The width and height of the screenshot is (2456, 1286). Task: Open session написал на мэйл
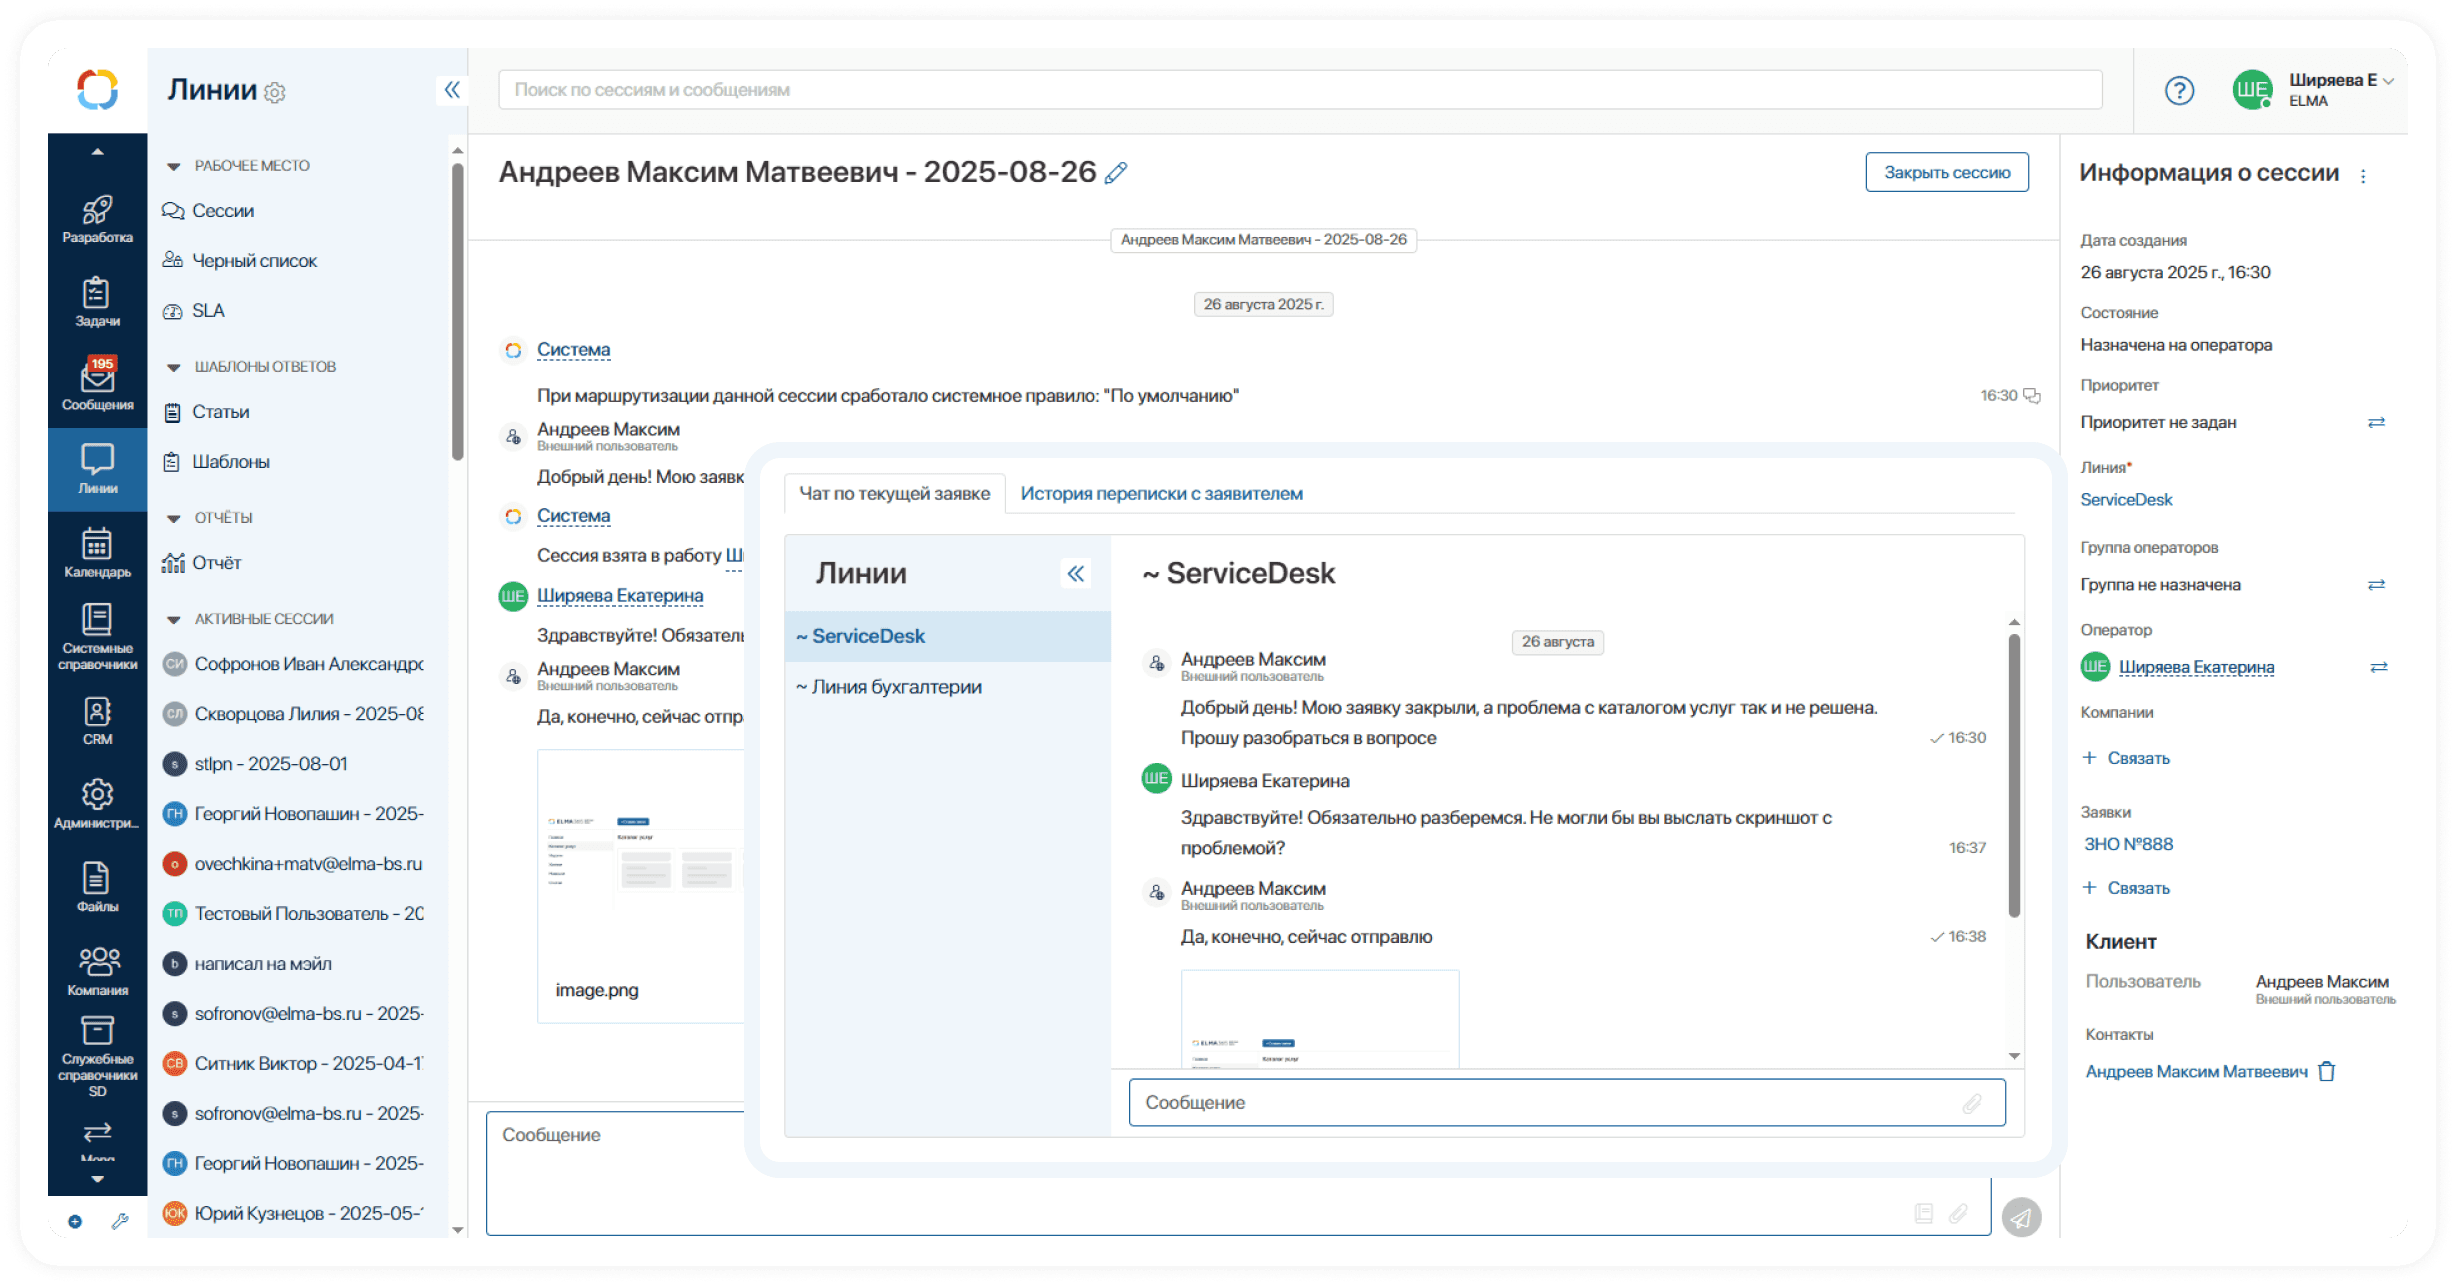point(248,964)
